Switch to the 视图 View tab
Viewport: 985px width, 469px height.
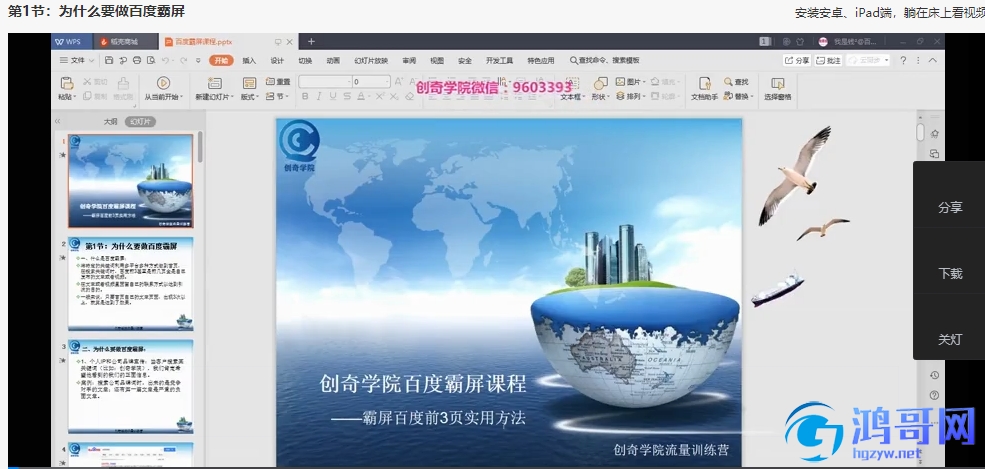(437, 60)
